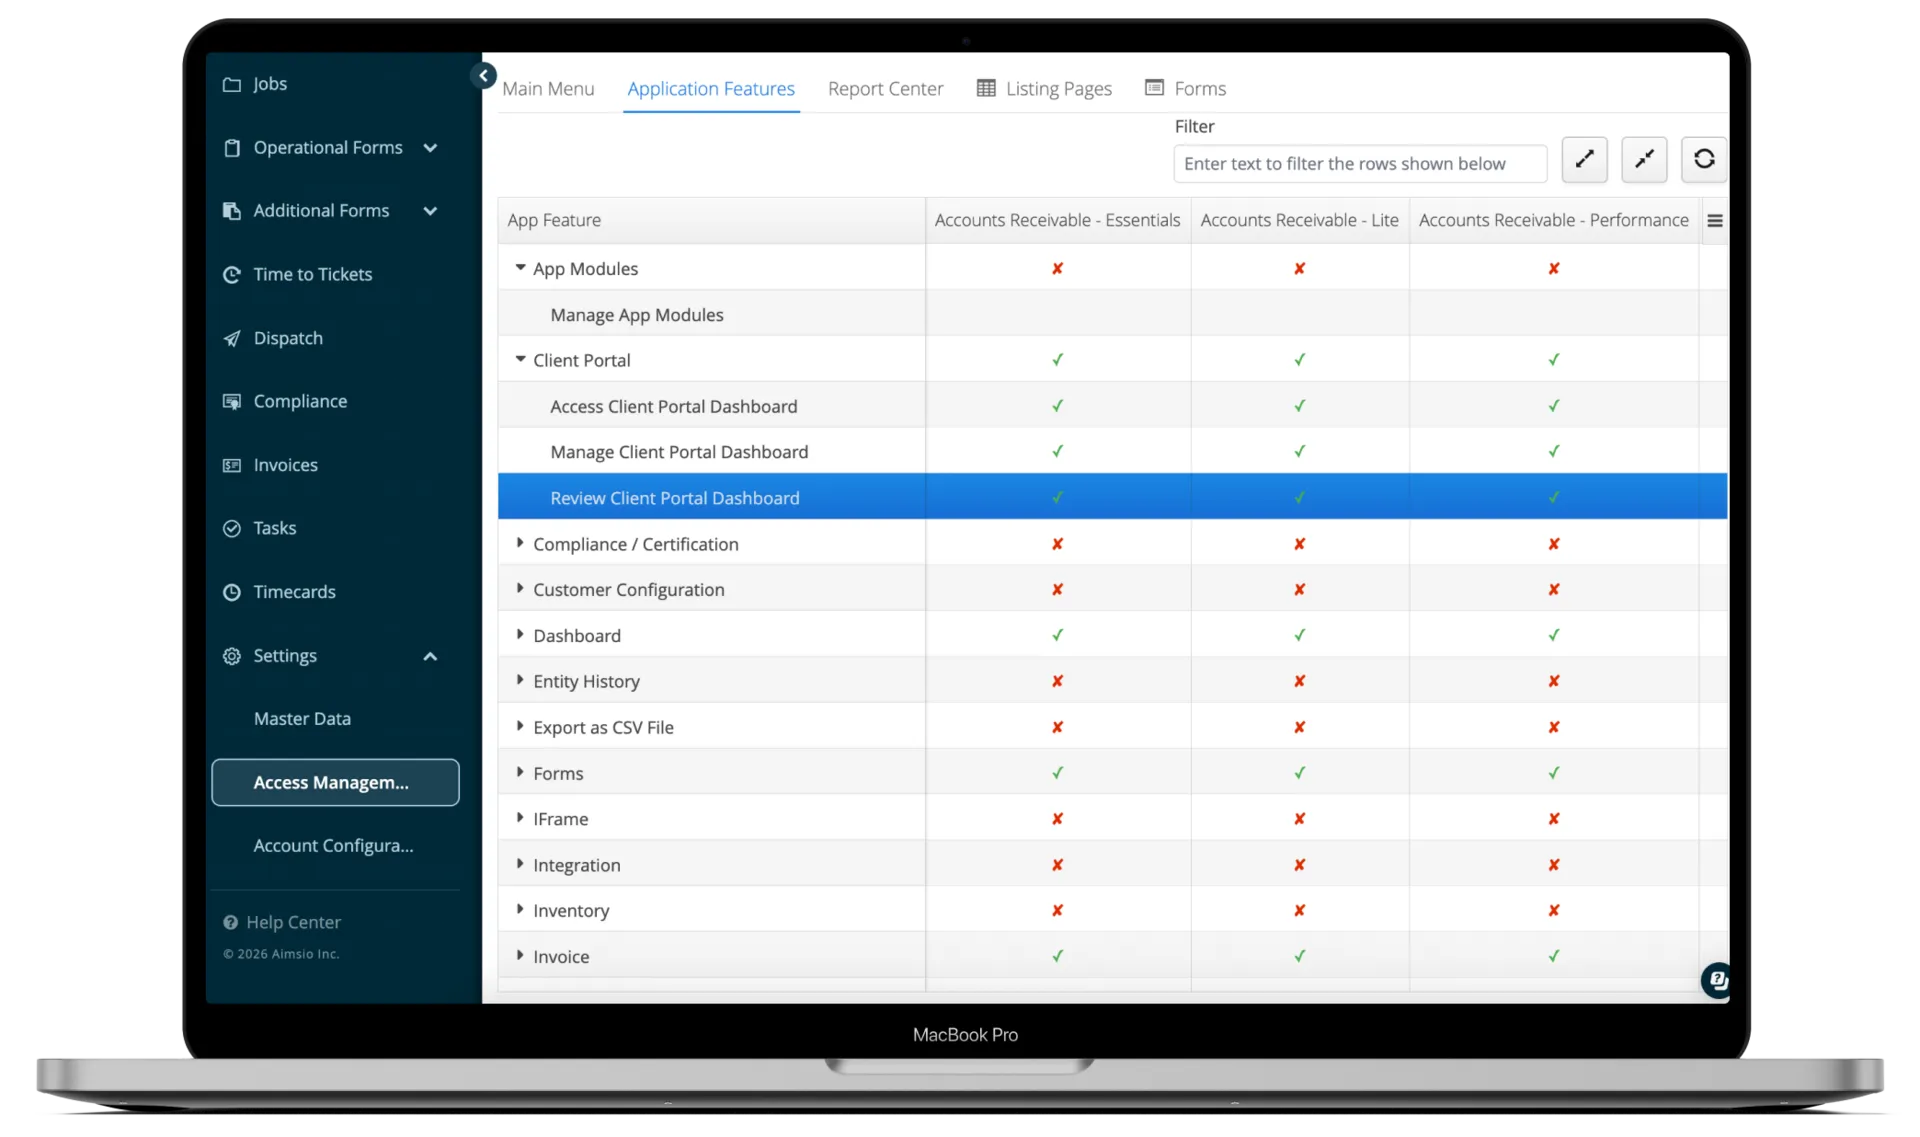Toggle Inventory for Accounts Receivable Essentials
The height and width of the screenshot is (1137, 1920).
(1057, 910)
